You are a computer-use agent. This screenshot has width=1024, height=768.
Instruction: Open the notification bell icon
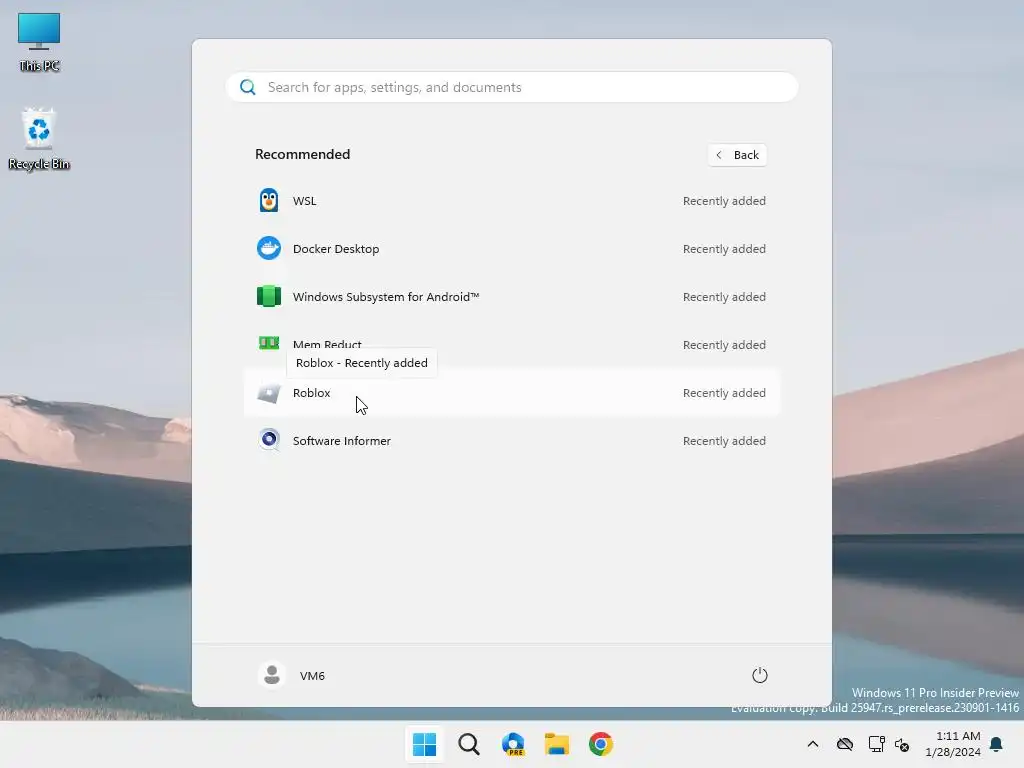pyautogui.click(x=996, y=744)
